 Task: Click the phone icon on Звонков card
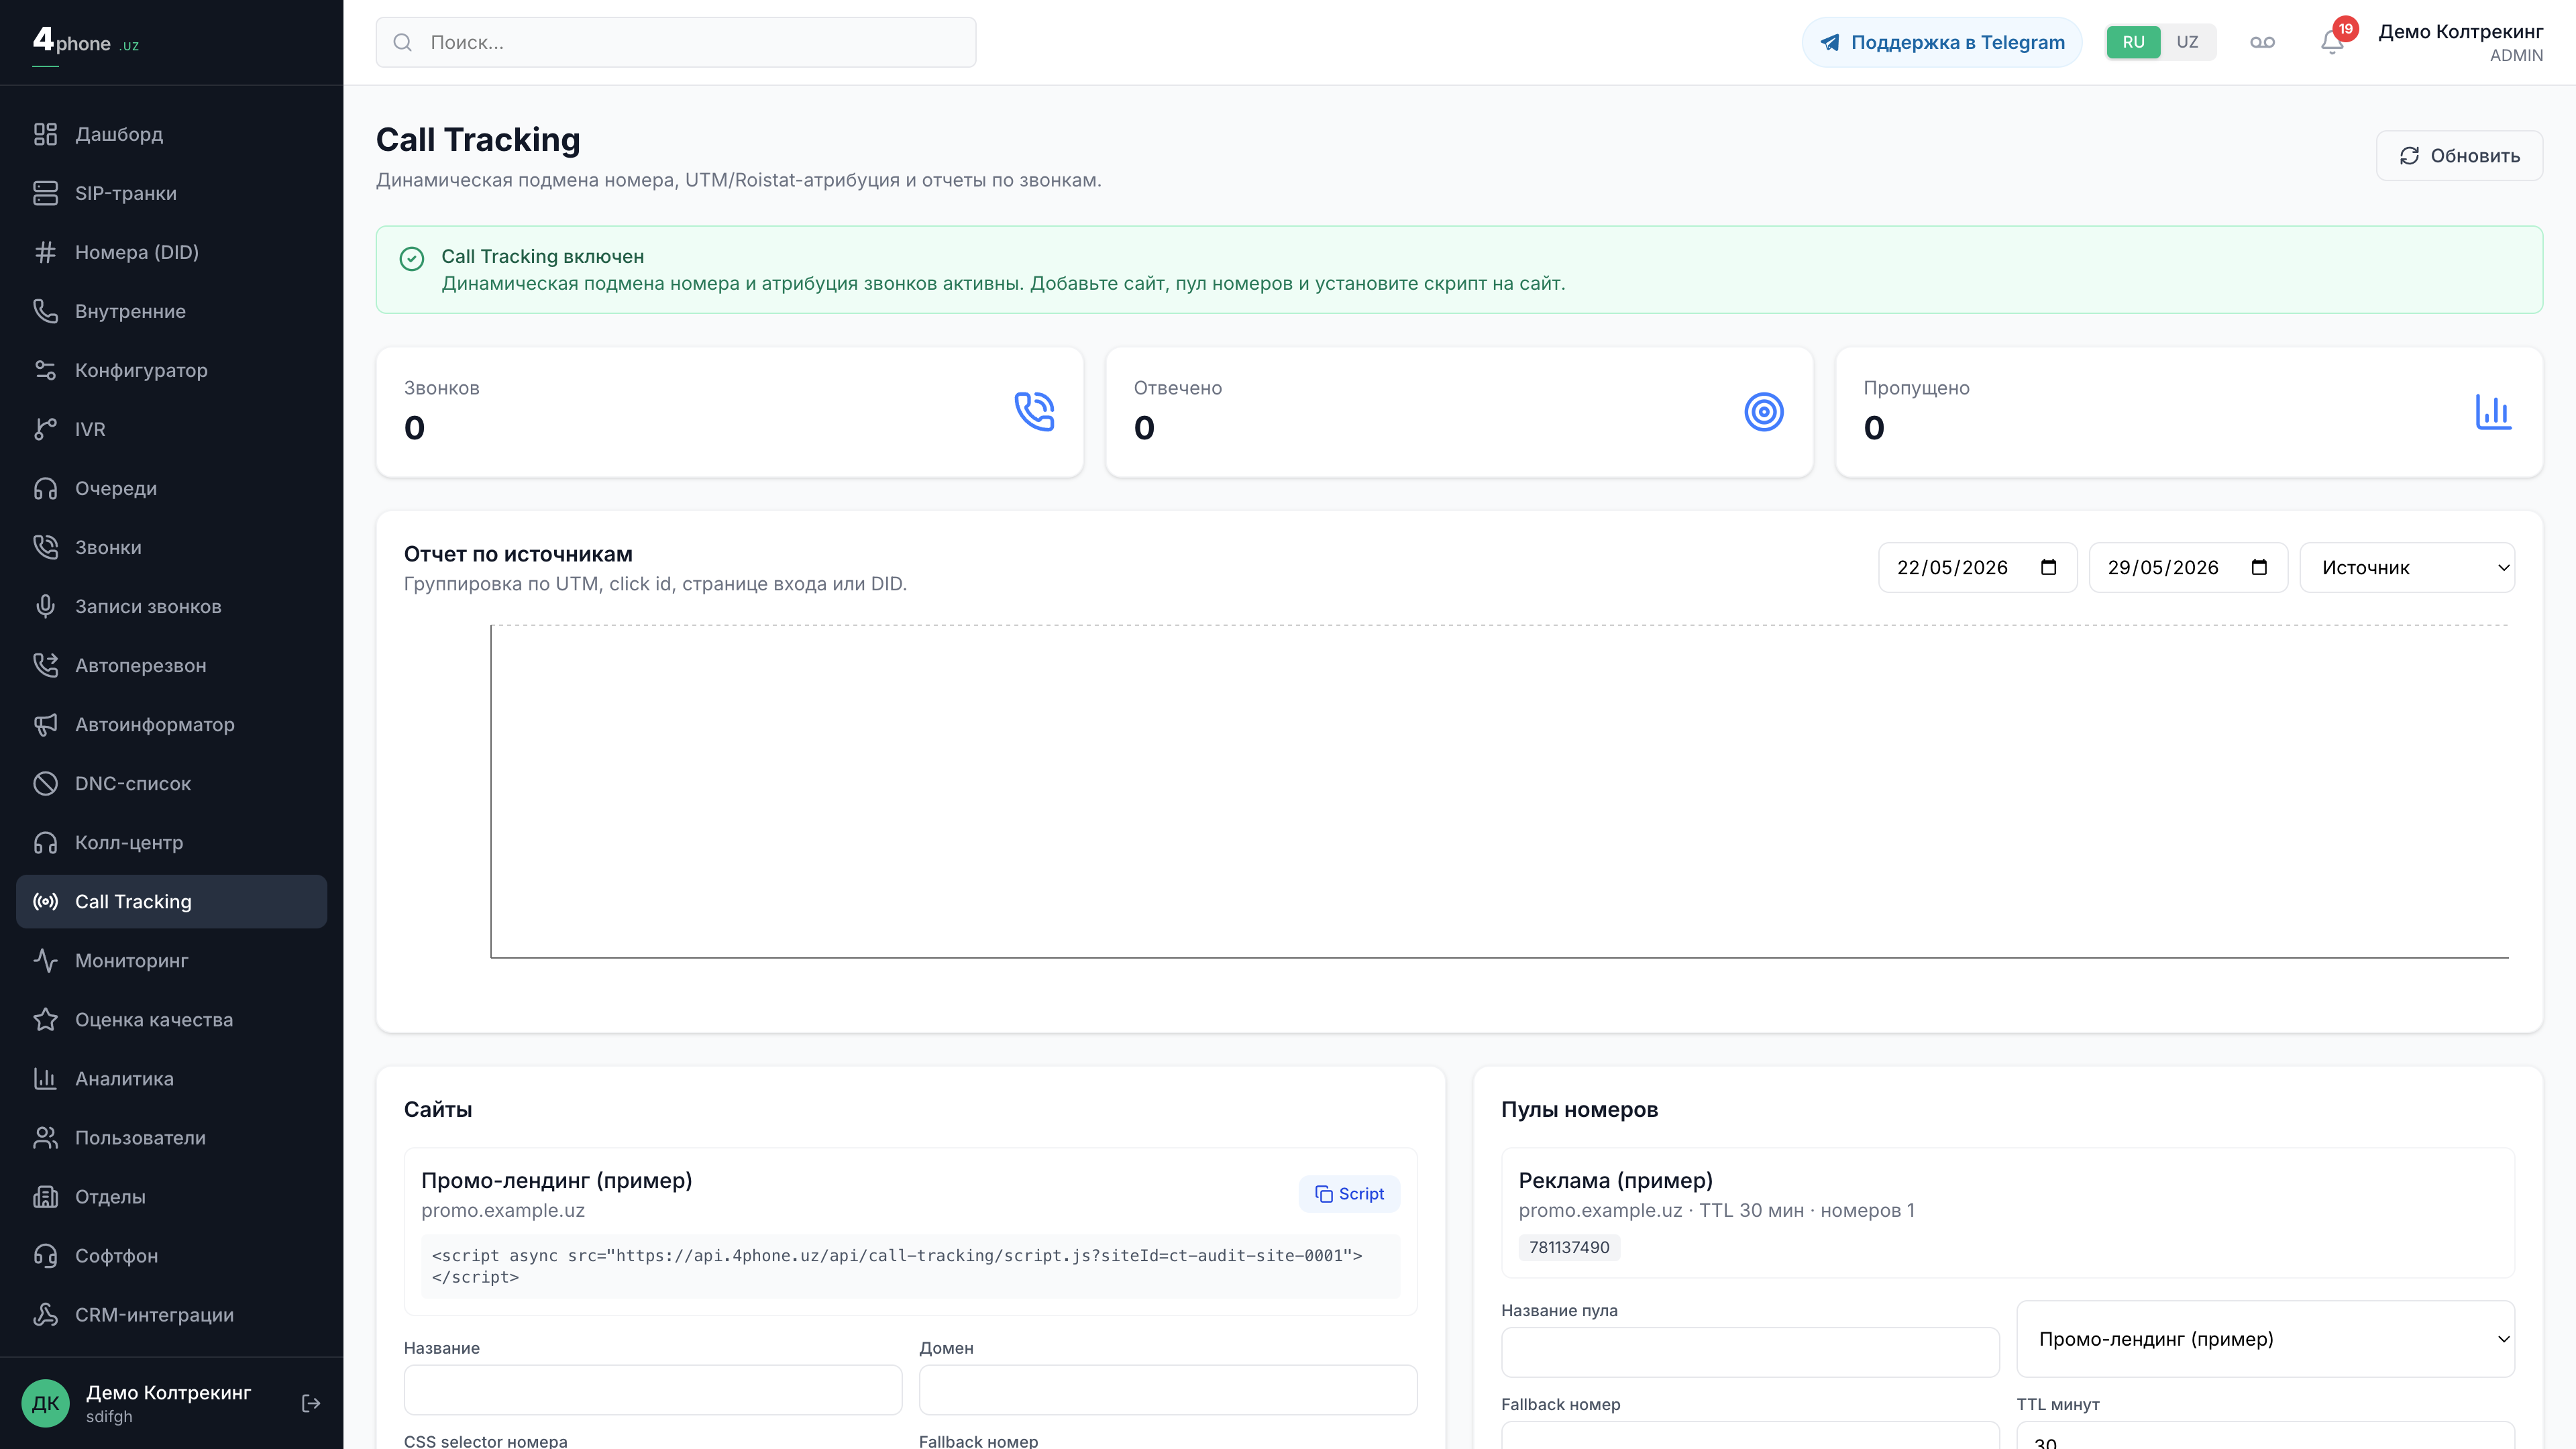(1034, 411)
